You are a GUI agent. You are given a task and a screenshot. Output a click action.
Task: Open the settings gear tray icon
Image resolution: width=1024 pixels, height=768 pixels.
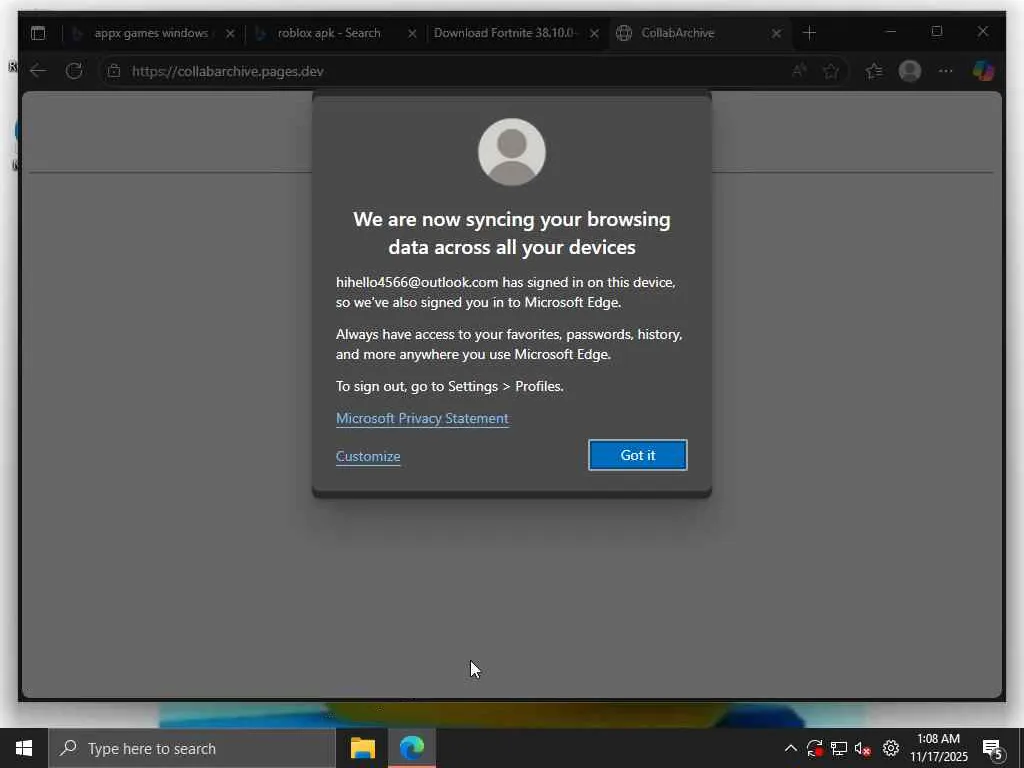pyautogui.click(x=891, y=748)
